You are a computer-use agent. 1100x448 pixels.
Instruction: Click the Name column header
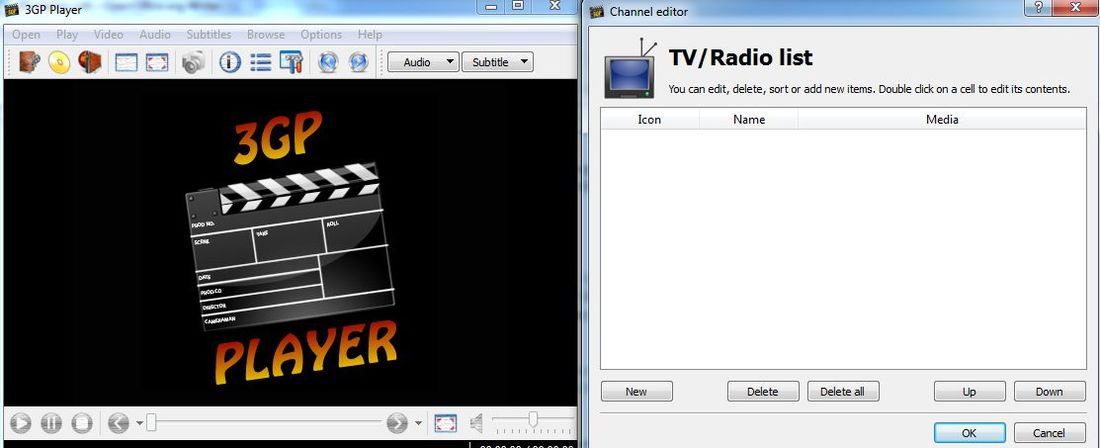click(749, 119)
